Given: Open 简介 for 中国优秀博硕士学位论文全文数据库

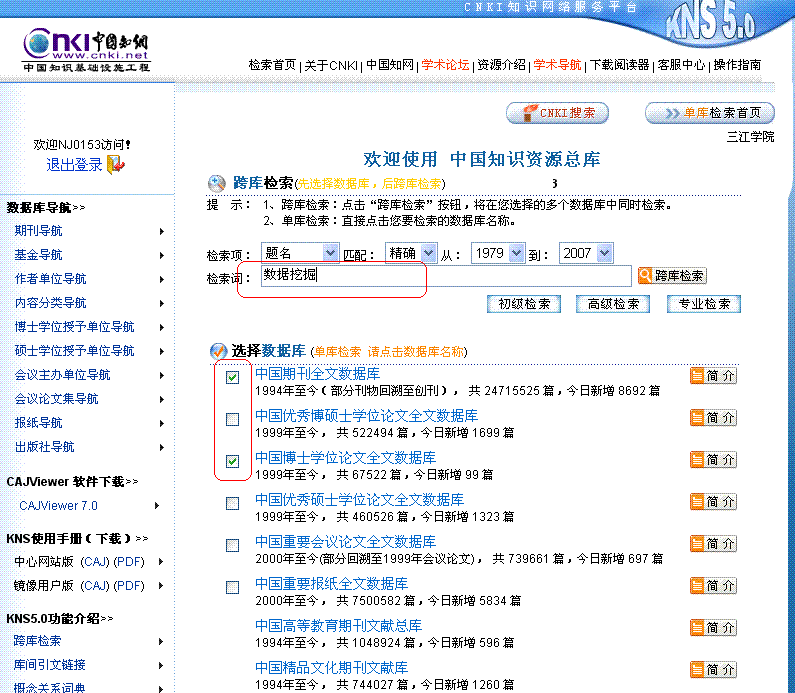Looking at the screenshot, I should click(x=713, y=418).
